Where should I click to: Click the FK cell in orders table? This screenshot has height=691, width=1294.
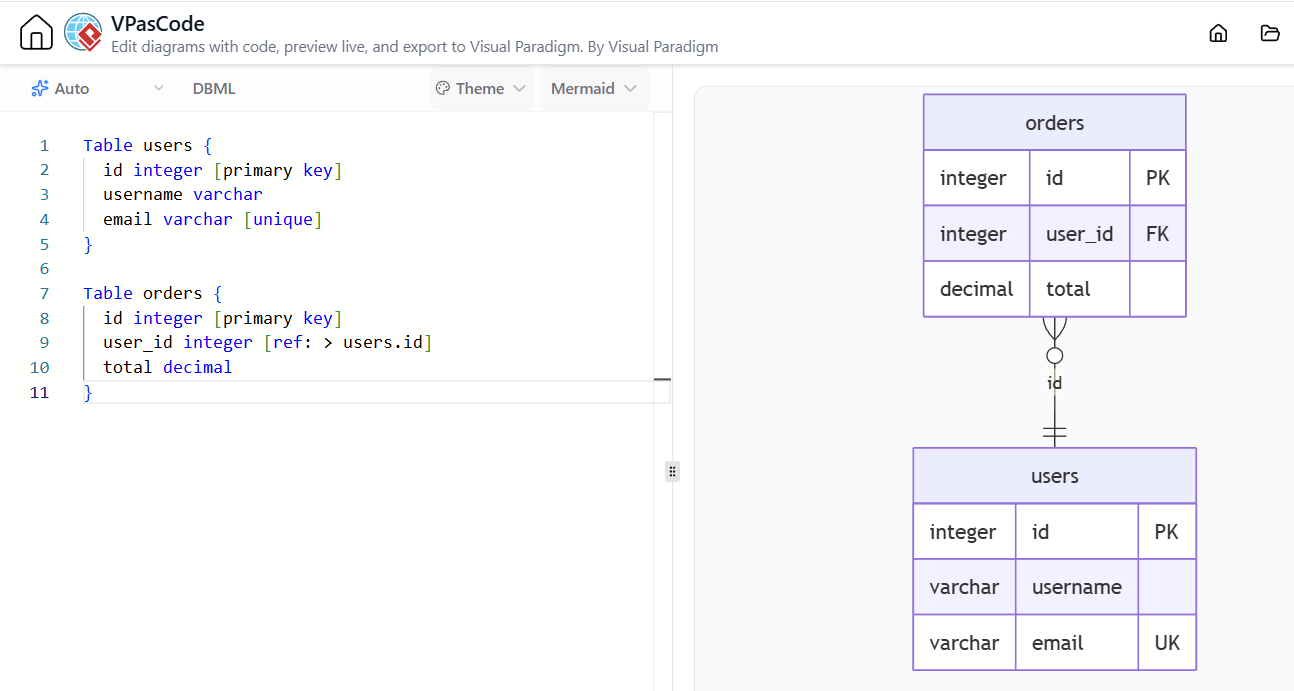point(1158,234)
